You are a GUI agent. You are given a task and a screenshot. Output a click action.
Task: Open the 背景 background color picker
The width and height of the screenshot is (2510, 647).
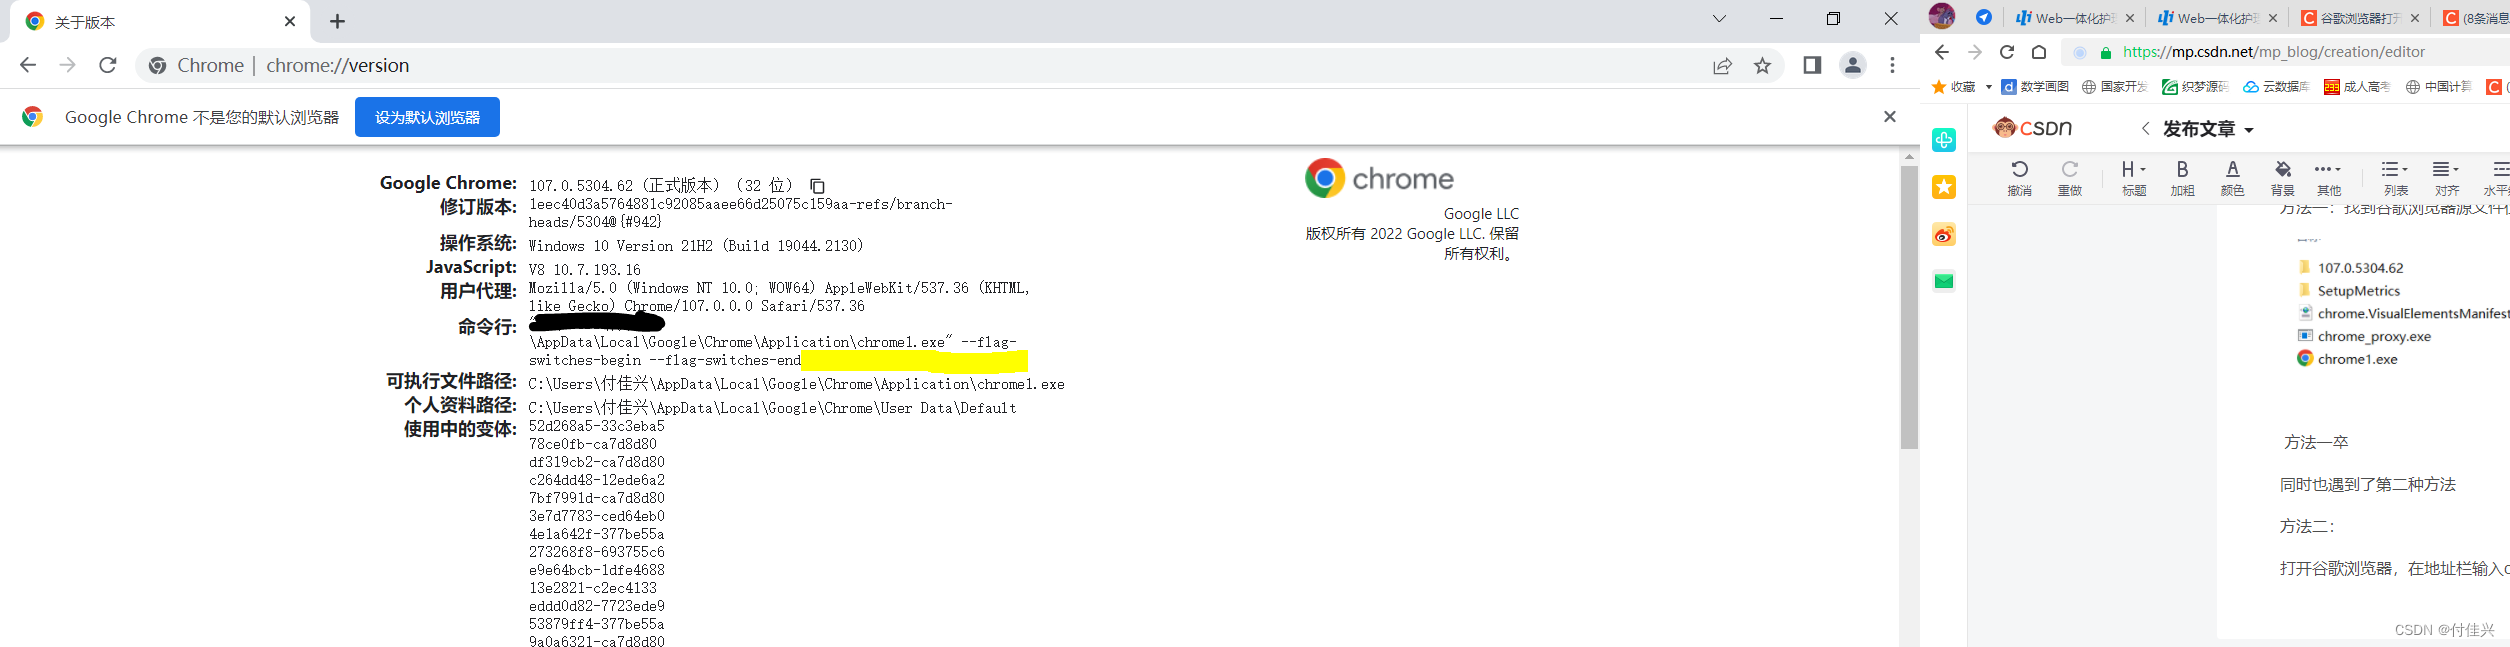(x=2282, y=178)
